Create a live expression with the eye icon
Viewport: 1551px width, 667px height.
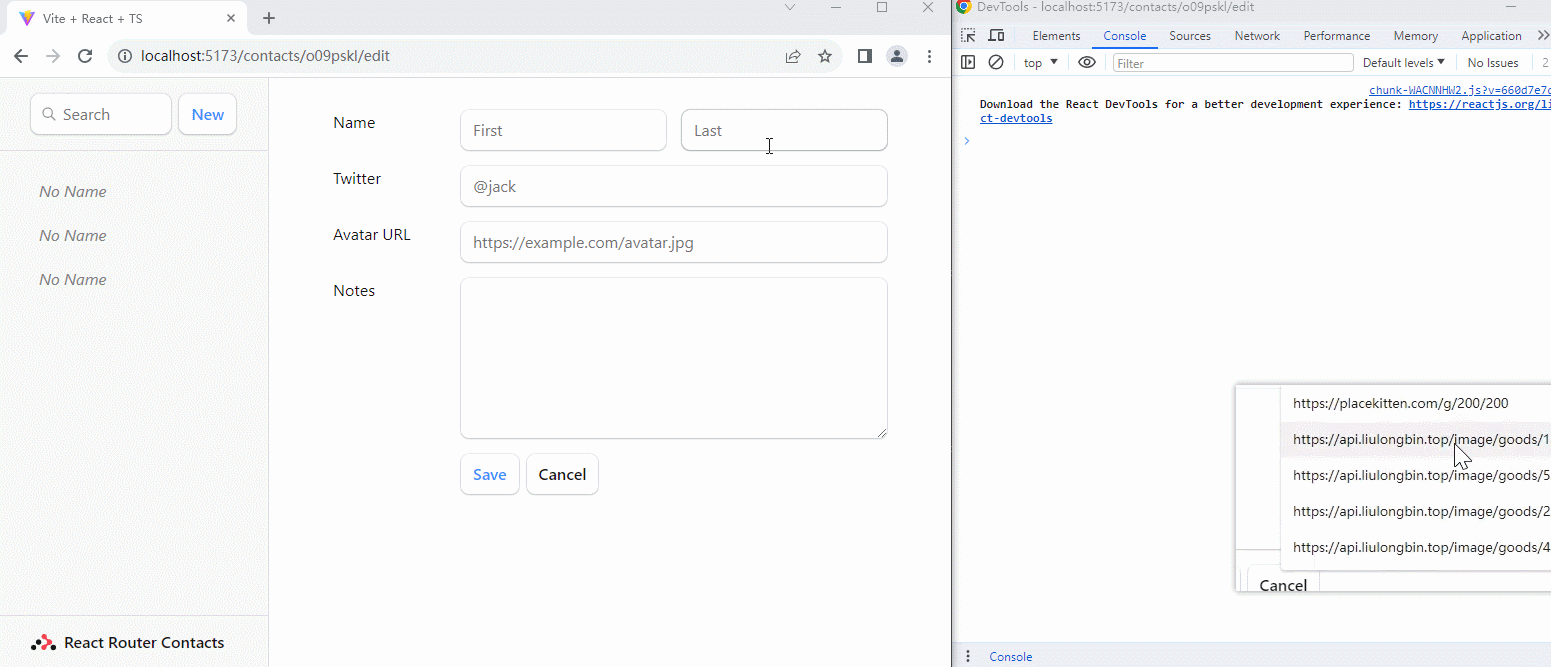(1087, 63)
